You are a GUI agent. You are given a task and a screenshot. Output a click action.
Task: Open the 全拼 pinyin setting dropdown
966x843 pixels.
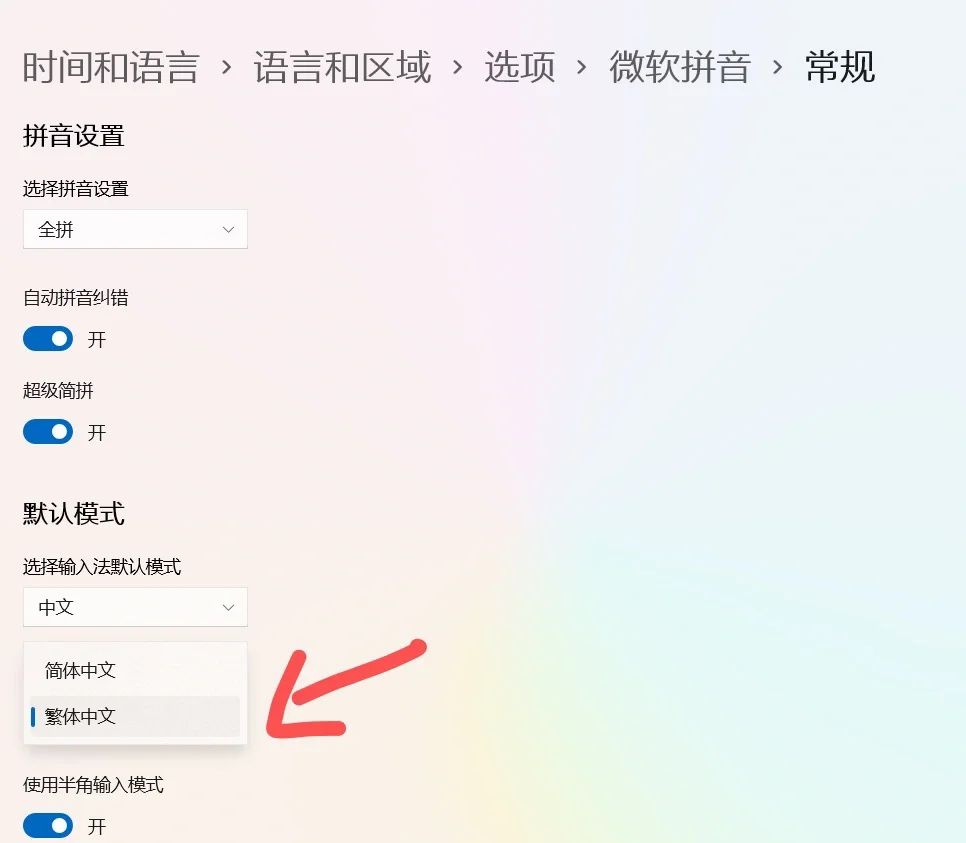click(135, 229)
